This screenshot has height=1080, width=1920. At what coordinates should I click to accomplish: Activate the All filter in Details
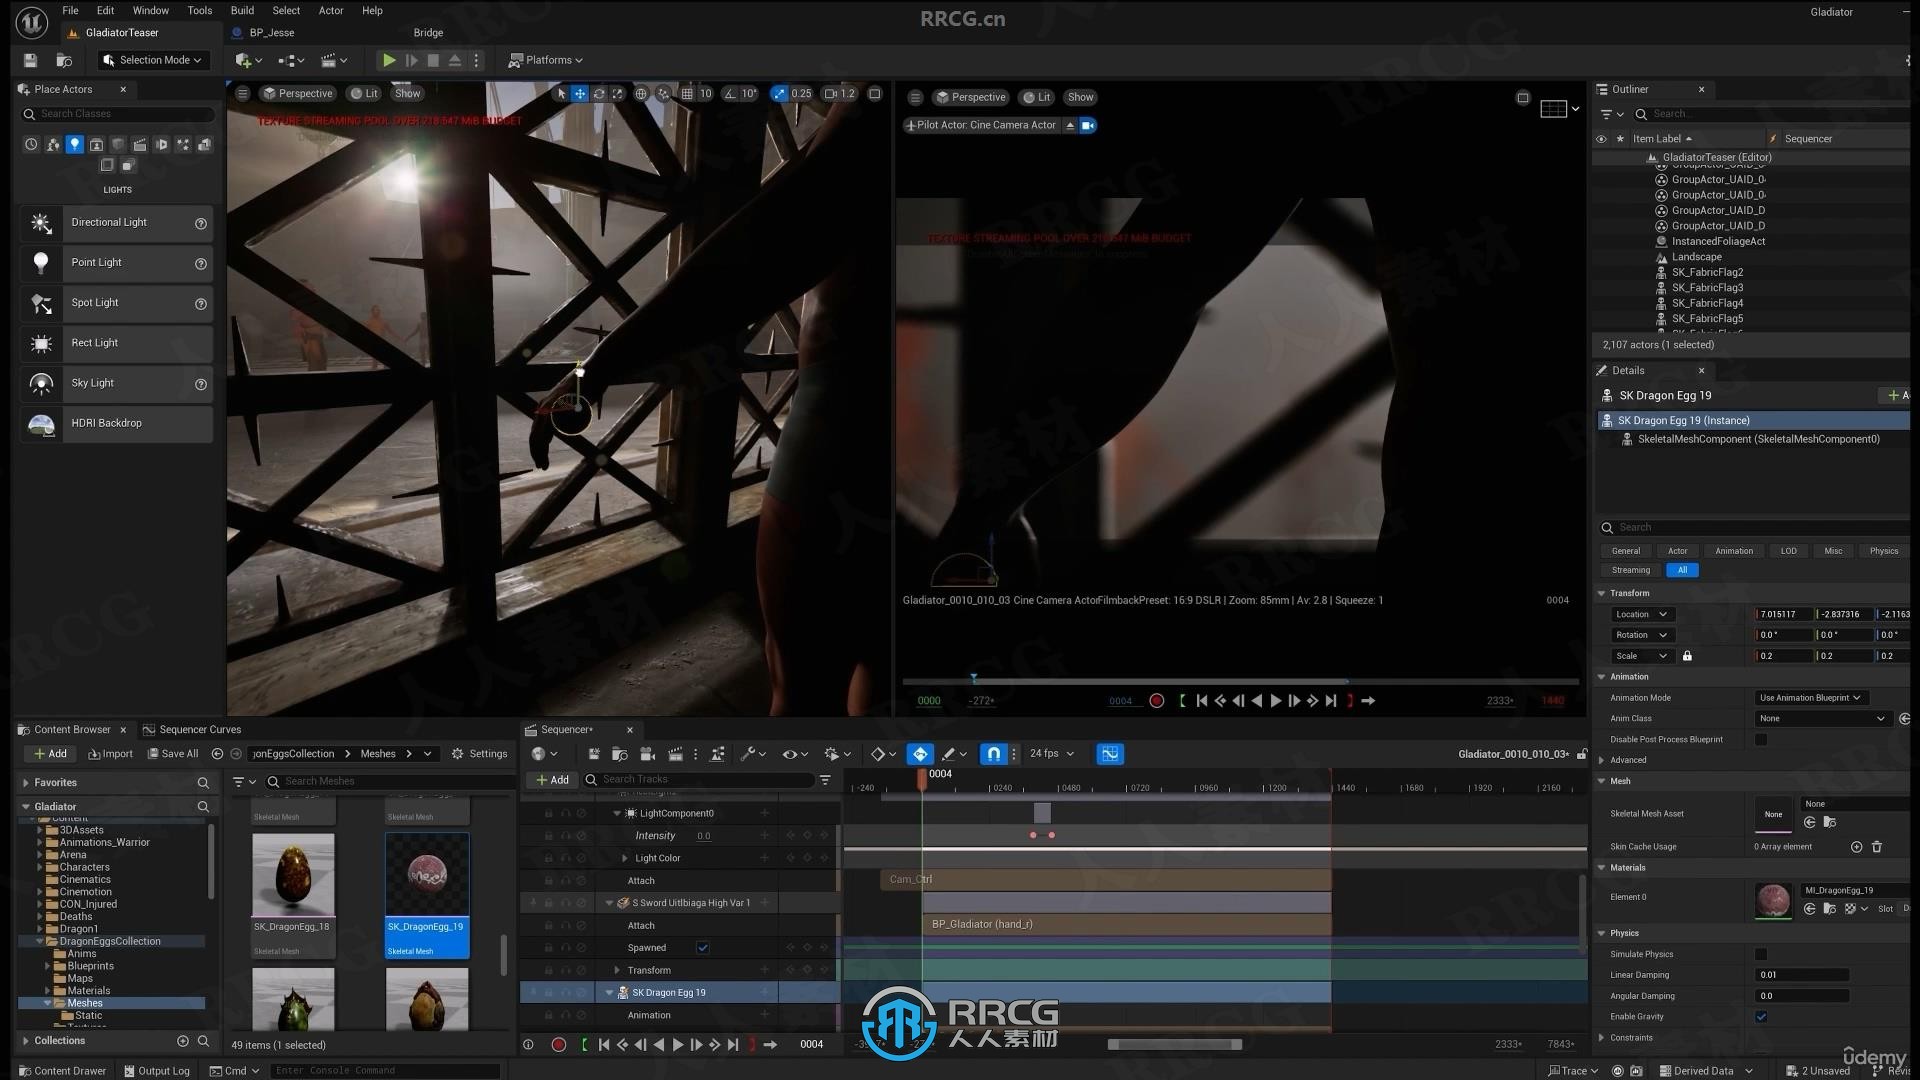click(x=1682, y=570)
